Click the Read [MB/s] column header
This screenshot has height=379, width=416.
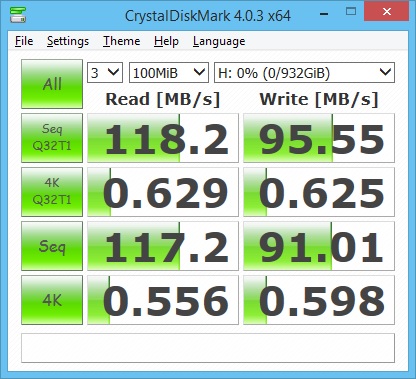point(163,99)
